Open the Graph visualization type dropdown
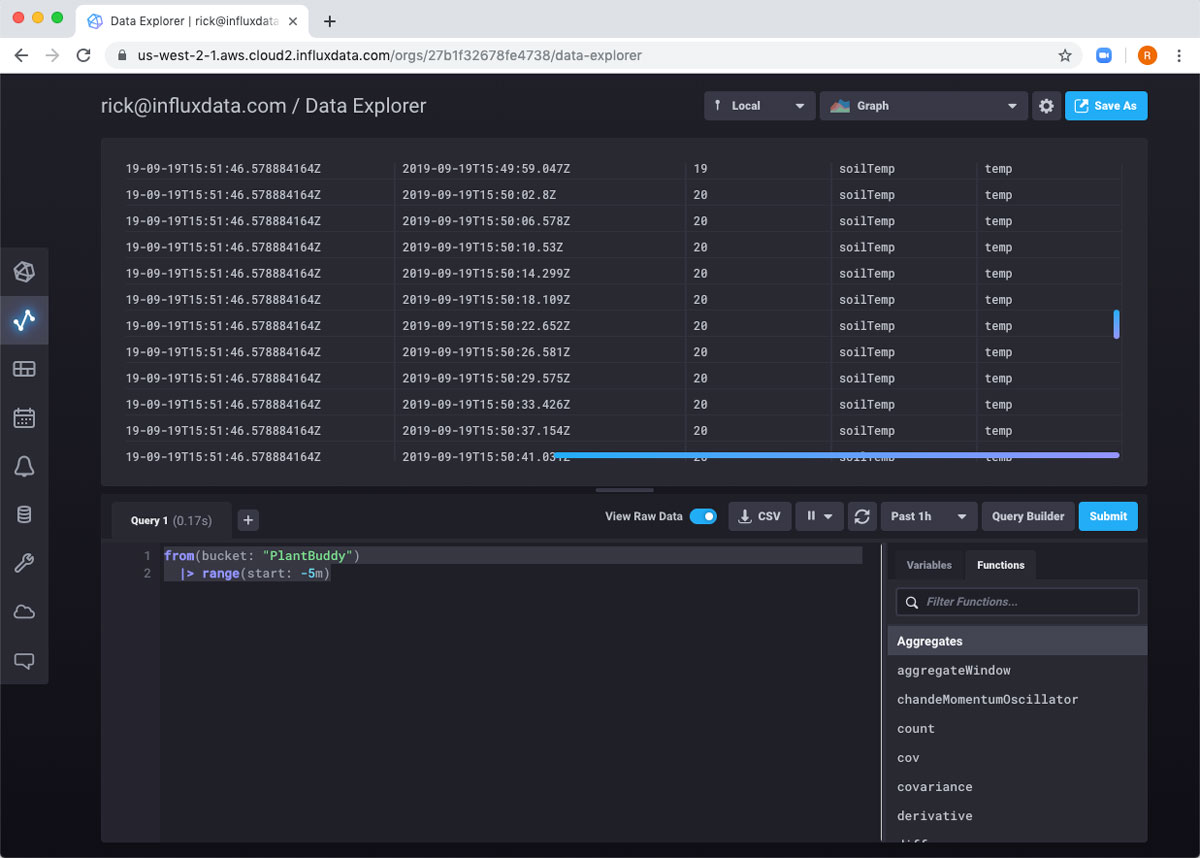The width and height of the screenshot is (1200, 858). click(923, 106)
